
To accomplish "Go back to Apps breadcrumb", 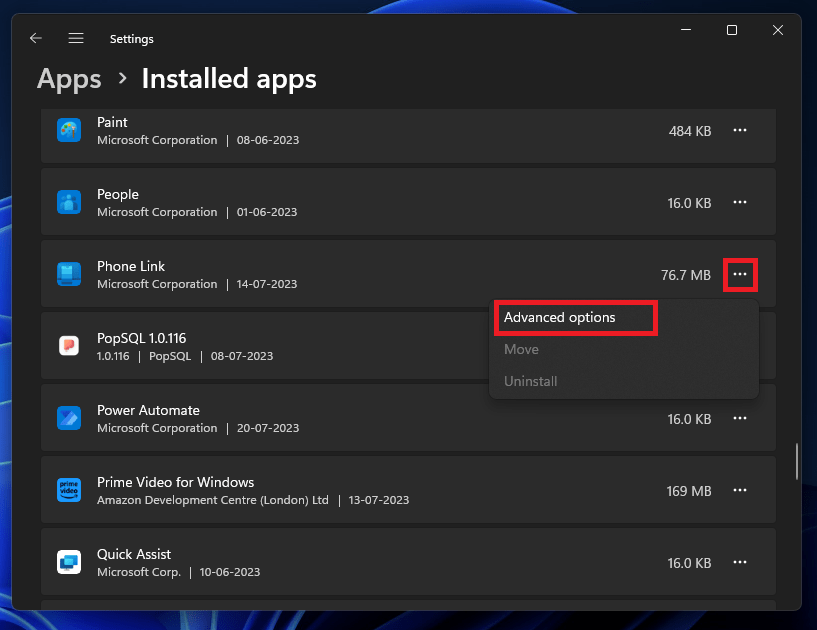I will pyautogui.click(x=69, y=79).
